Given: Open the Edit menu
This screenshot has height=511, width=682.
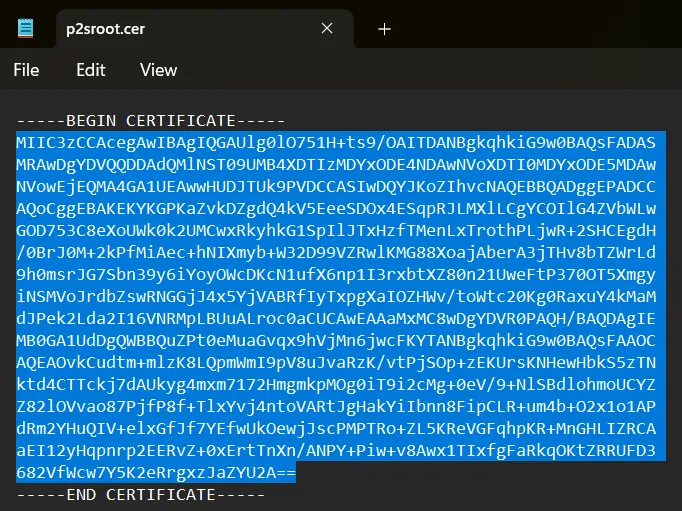Looking at the screenshot, I should click(91, 70).
